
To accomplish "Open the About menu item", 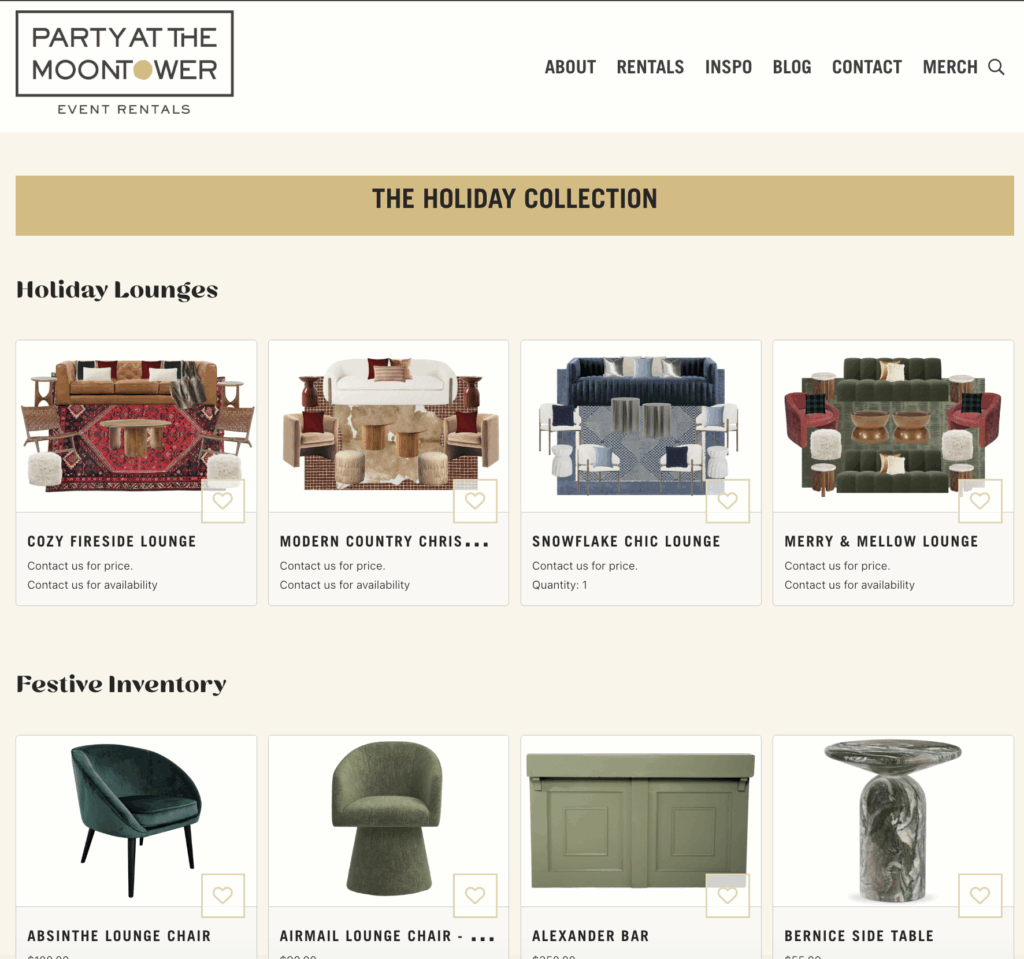I will pos(570,67).
